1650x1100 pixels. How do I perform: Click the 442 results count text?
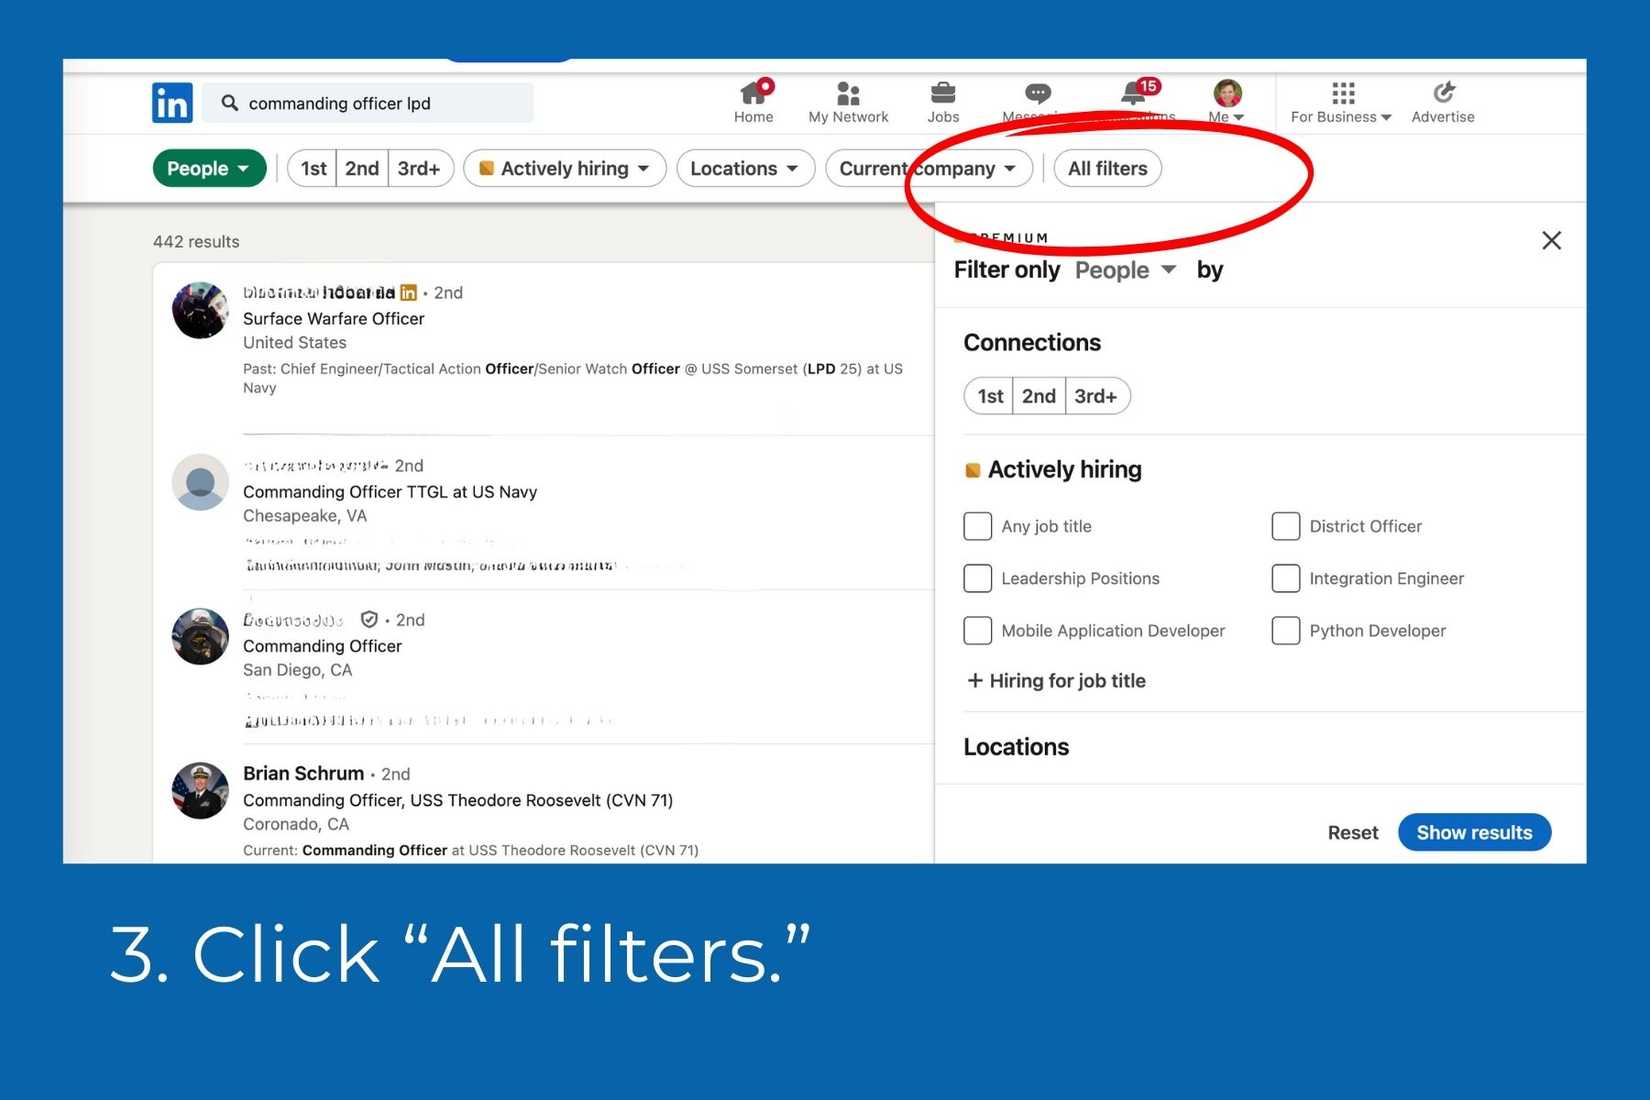click(x=196, y=241)
